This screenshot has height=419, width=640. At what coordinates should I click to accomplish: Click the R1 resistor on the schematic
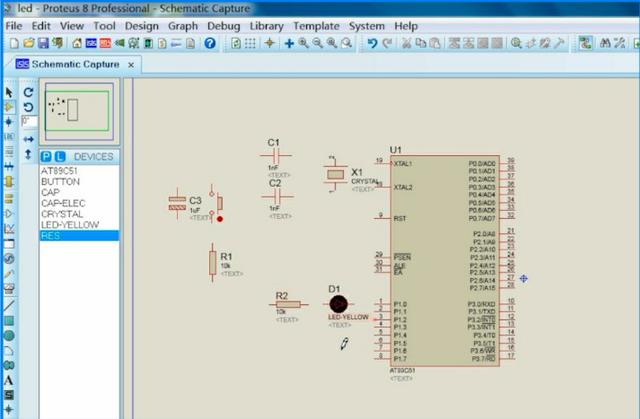(x=212, y=263)
